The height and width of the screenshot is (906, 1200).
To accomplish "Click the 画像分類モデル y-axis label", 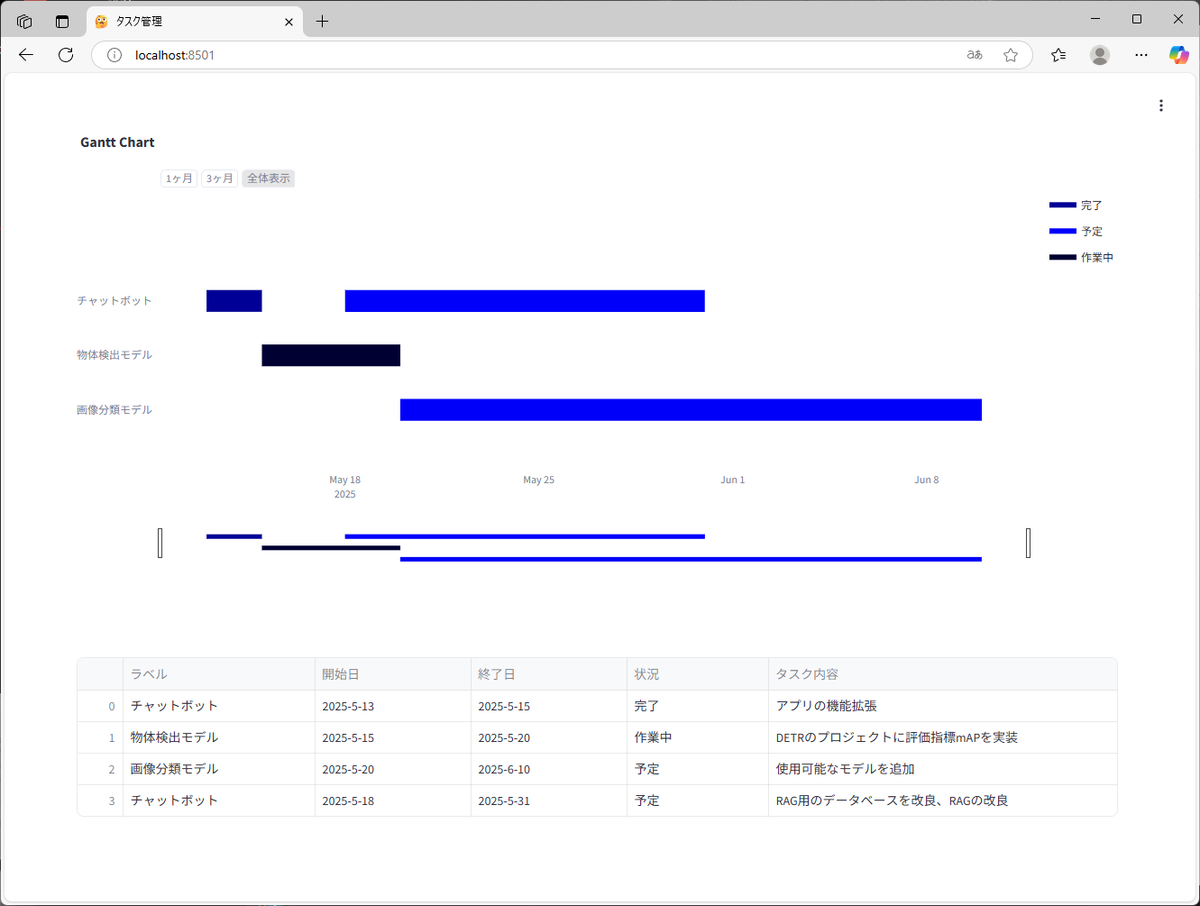I will (x=114, y=410).
